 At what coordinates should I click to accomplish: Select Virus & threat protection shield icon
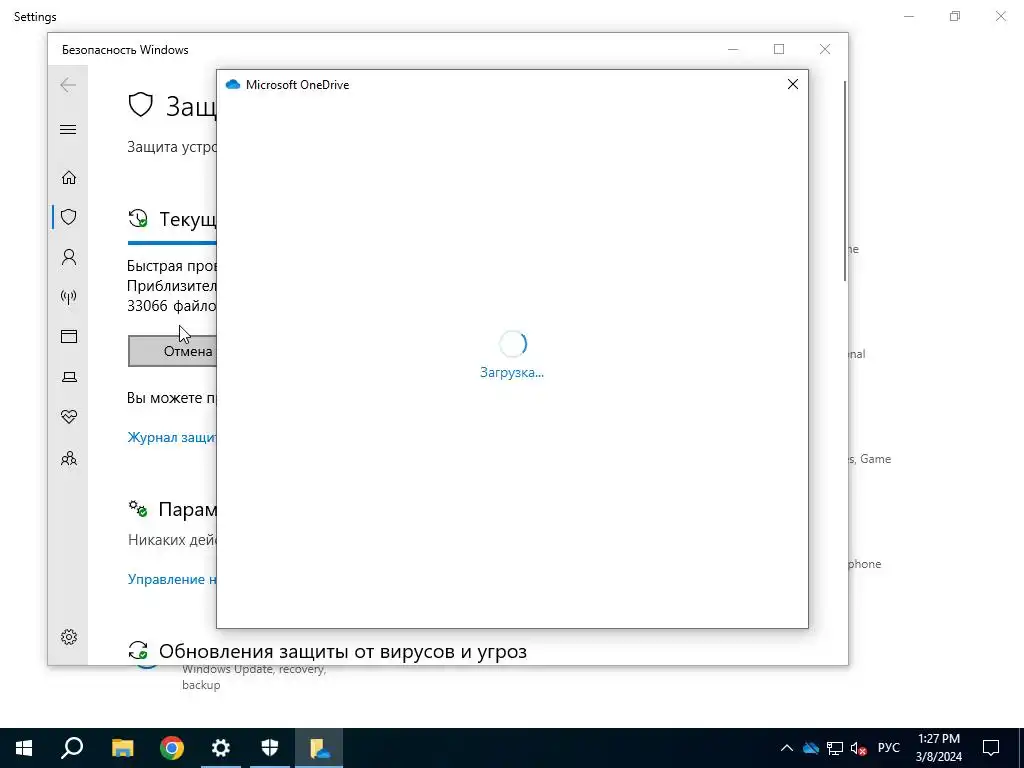pos(69,217)
